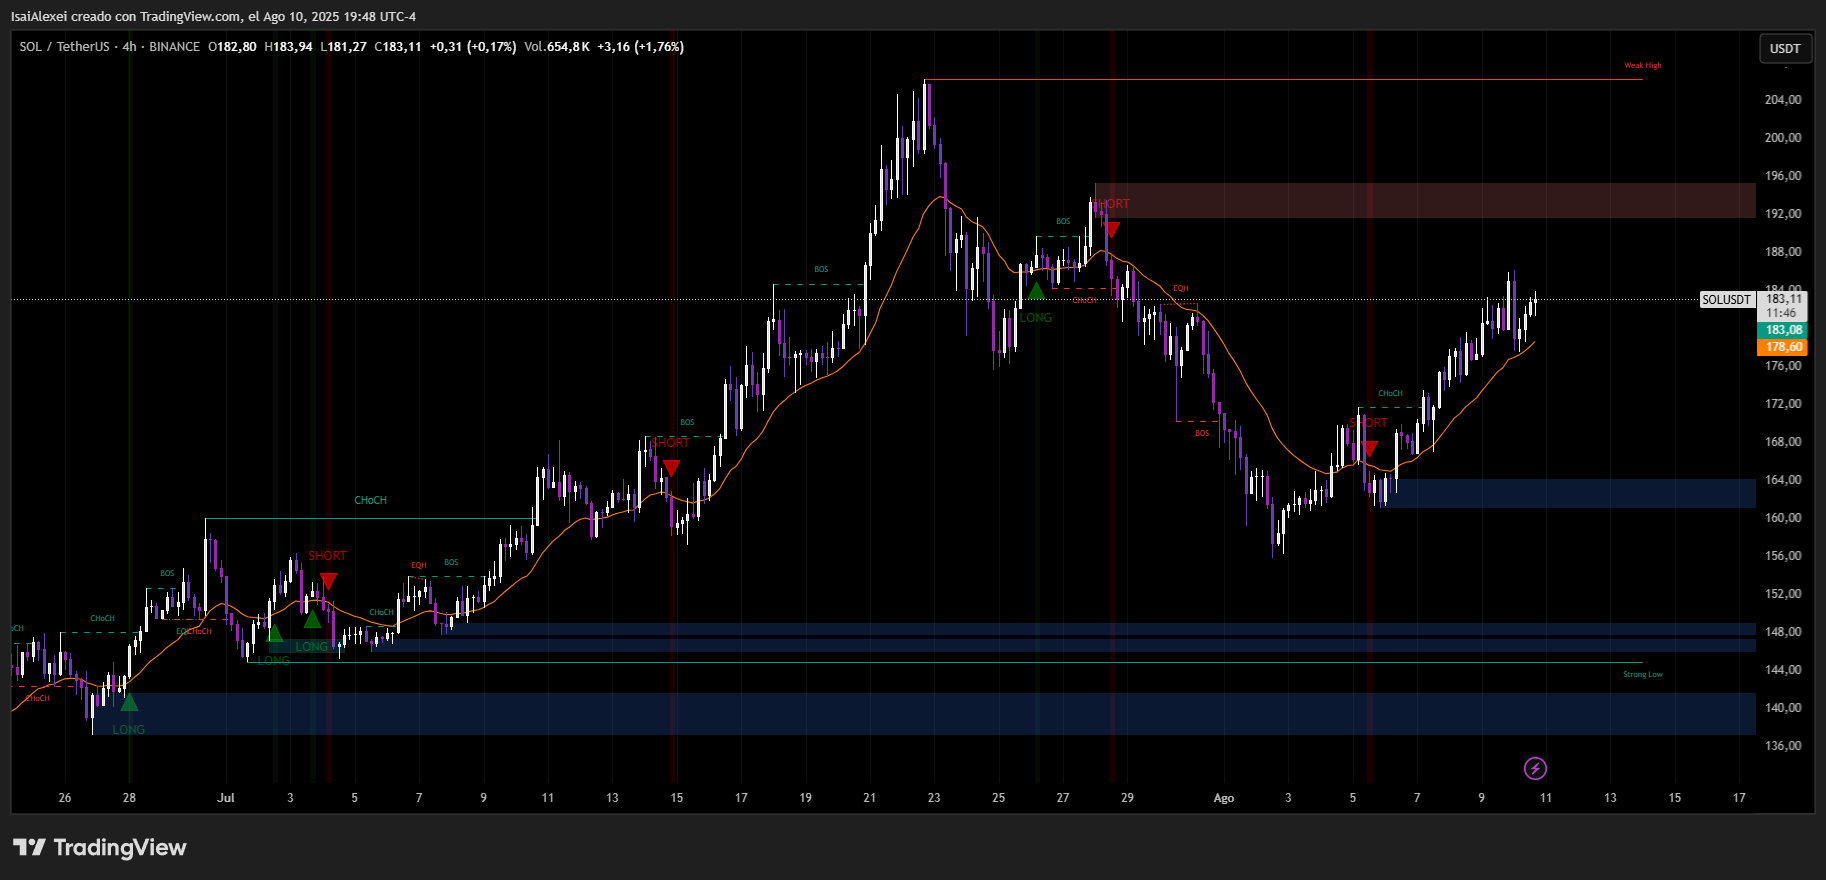Screen dimensions: 1826x880
Task: Click the red SHORT arrow near August 5
Action: point(1369,448)
